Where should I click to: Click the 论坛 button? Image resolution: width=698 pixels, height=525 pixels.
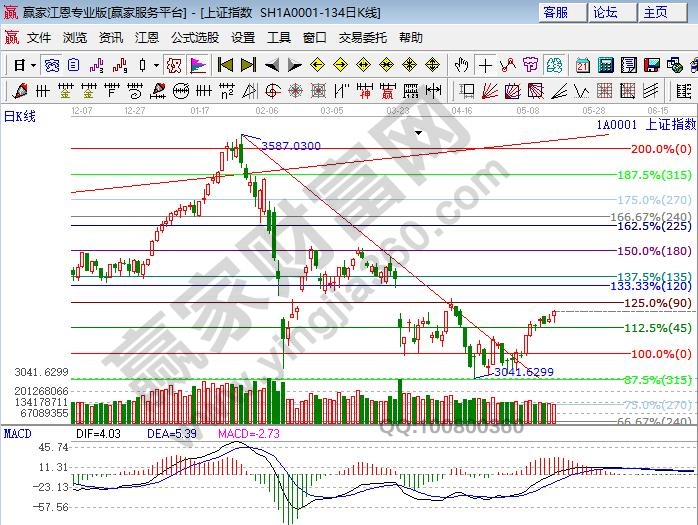pos(606,12)
